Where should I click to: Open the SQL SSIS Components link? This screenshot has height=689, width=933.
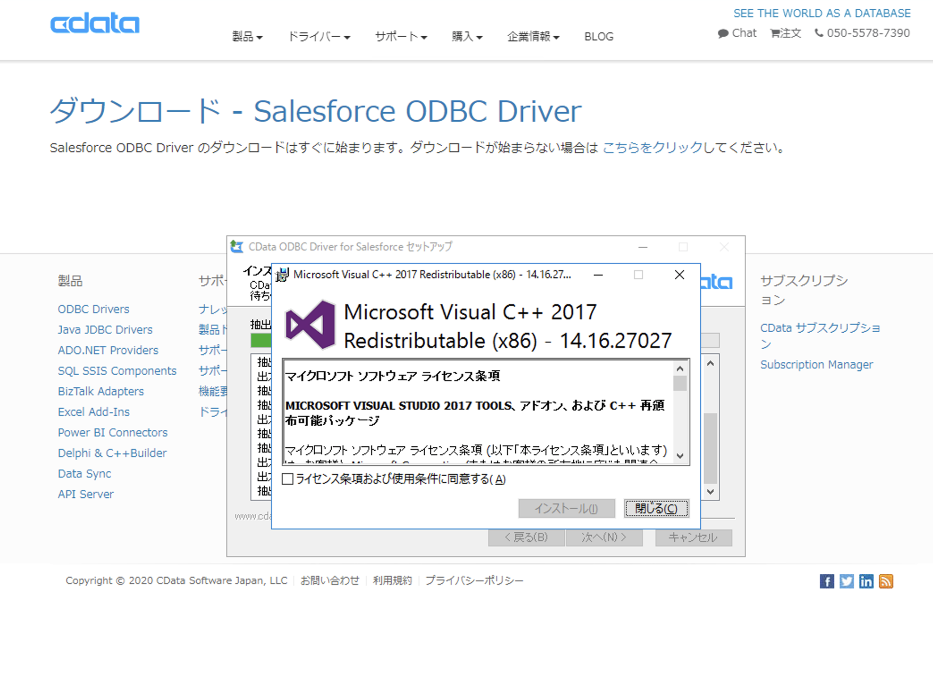[117, 371]
